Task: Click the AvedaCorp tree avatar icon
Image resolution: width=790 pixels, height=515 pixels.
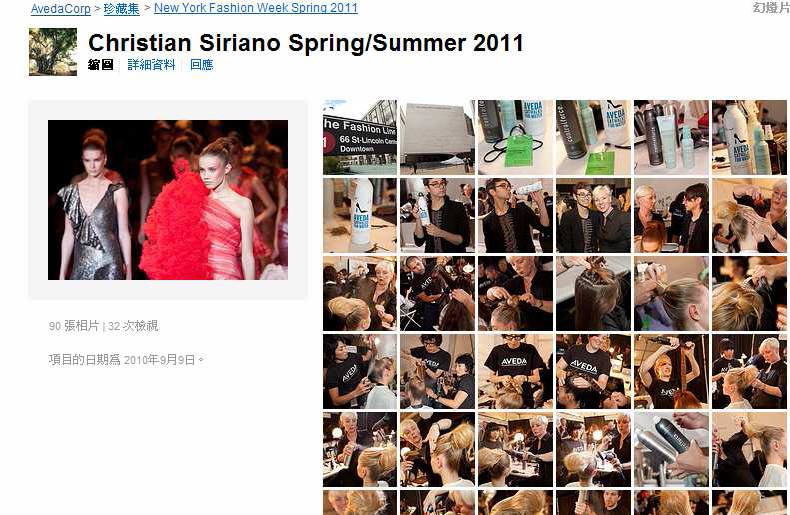Action: 53,52
